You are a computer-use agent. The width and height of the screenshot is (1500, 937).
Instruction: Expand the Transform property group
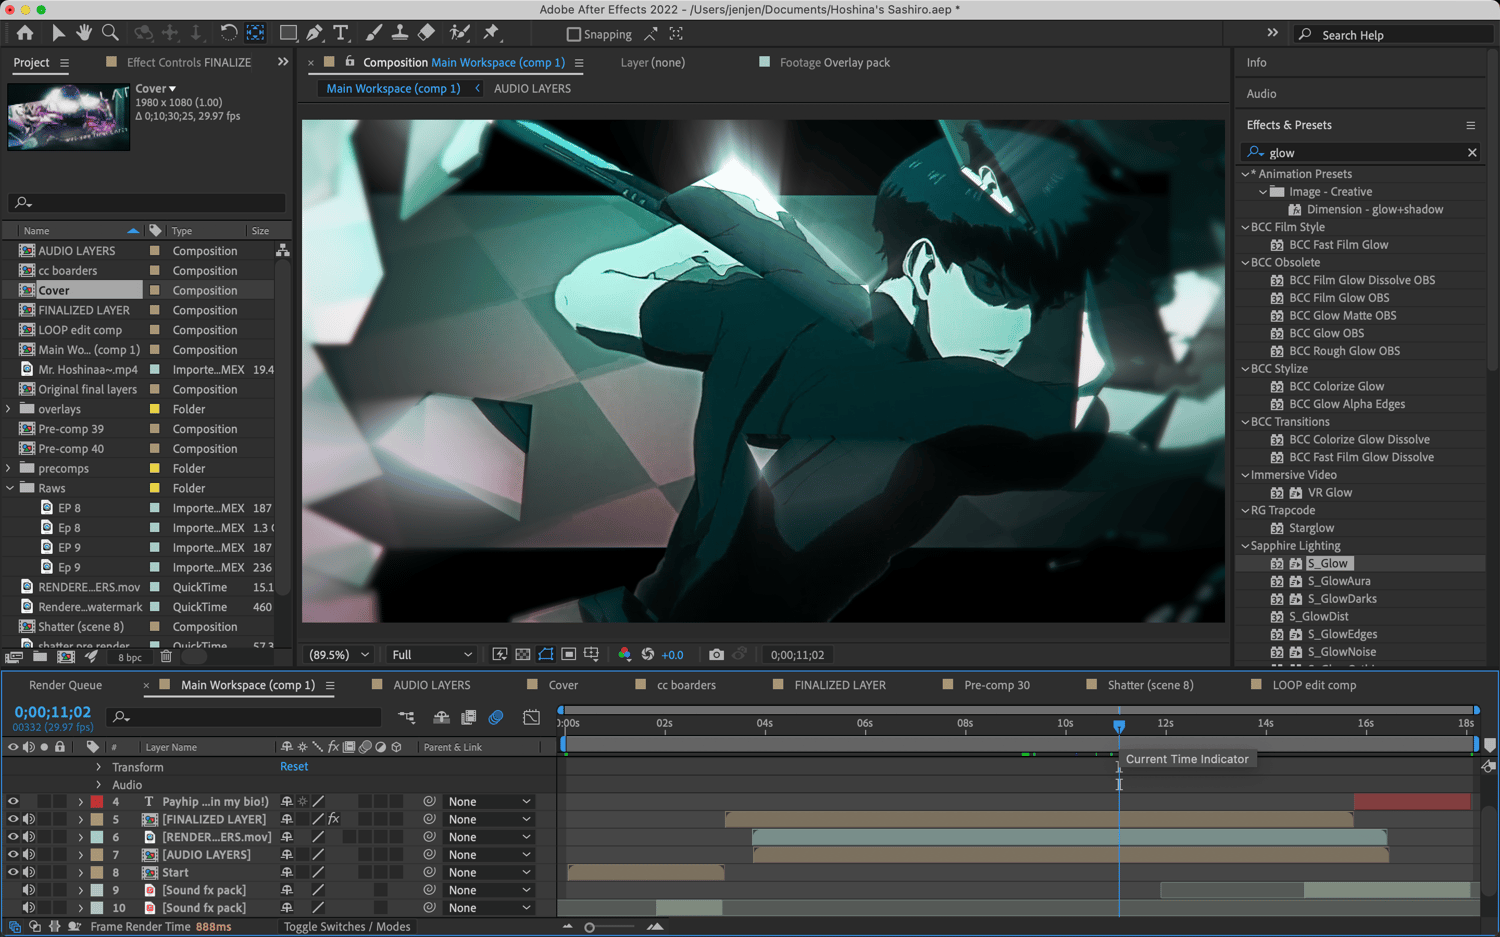pyautogui.click(x=98, y=767)
